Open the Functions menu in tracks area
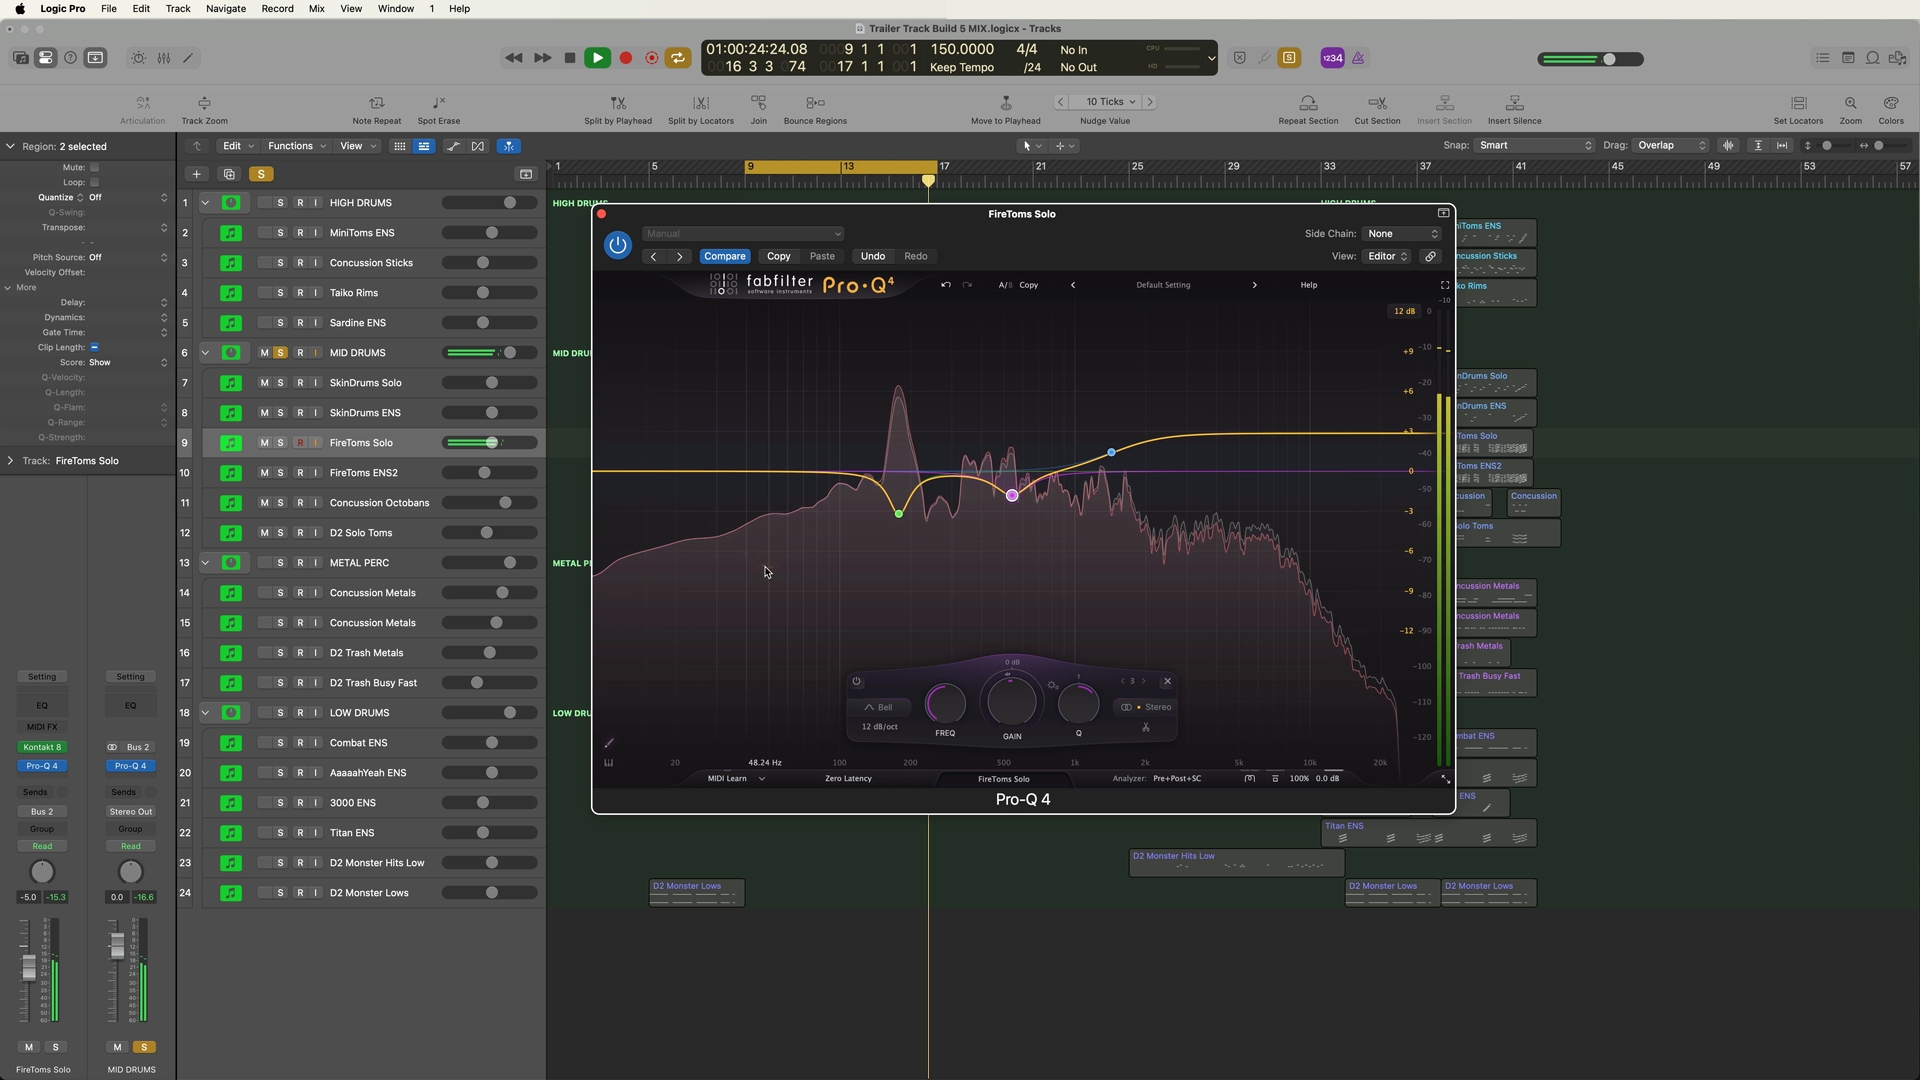 (297, 146)
